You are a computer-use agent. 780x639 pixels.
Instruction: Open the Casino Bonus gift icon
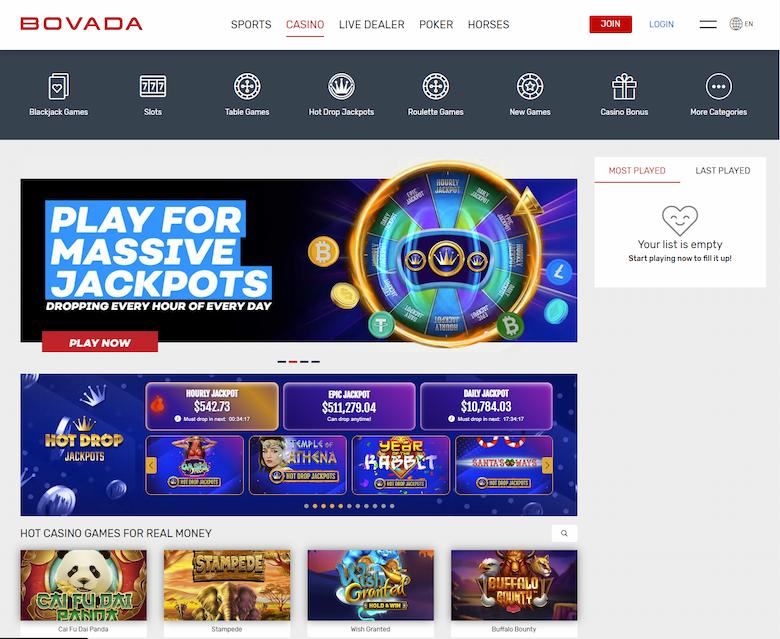[624, 87]
